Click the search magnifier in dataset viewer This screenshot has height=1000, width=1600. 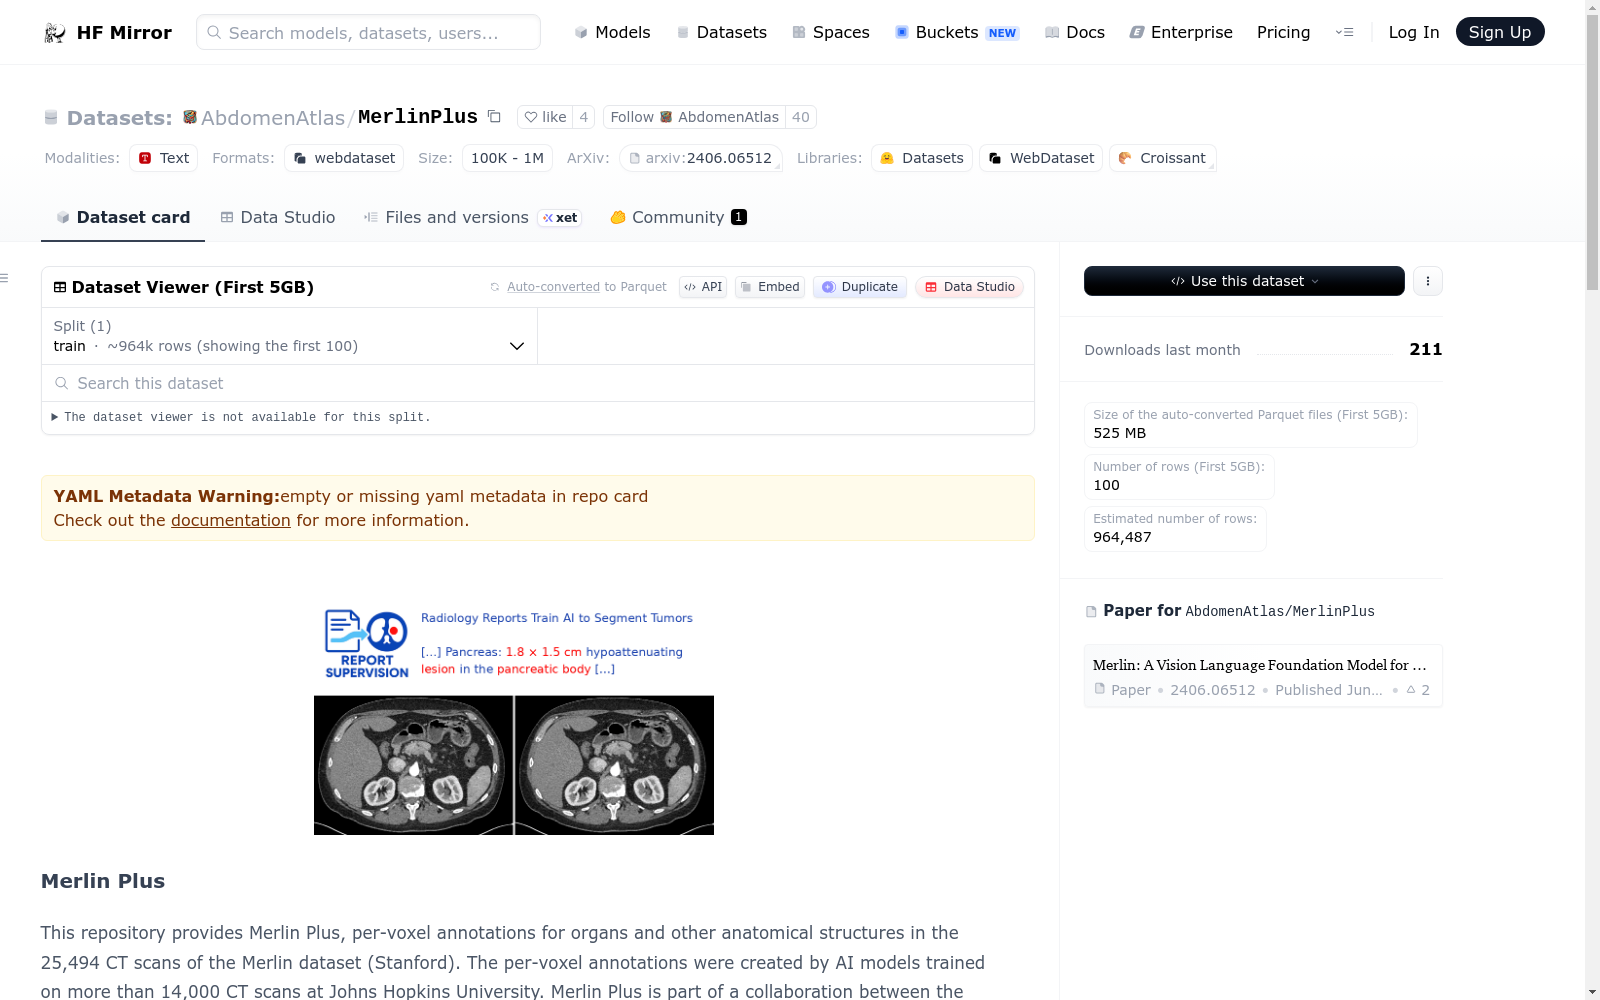coord(62,383)
